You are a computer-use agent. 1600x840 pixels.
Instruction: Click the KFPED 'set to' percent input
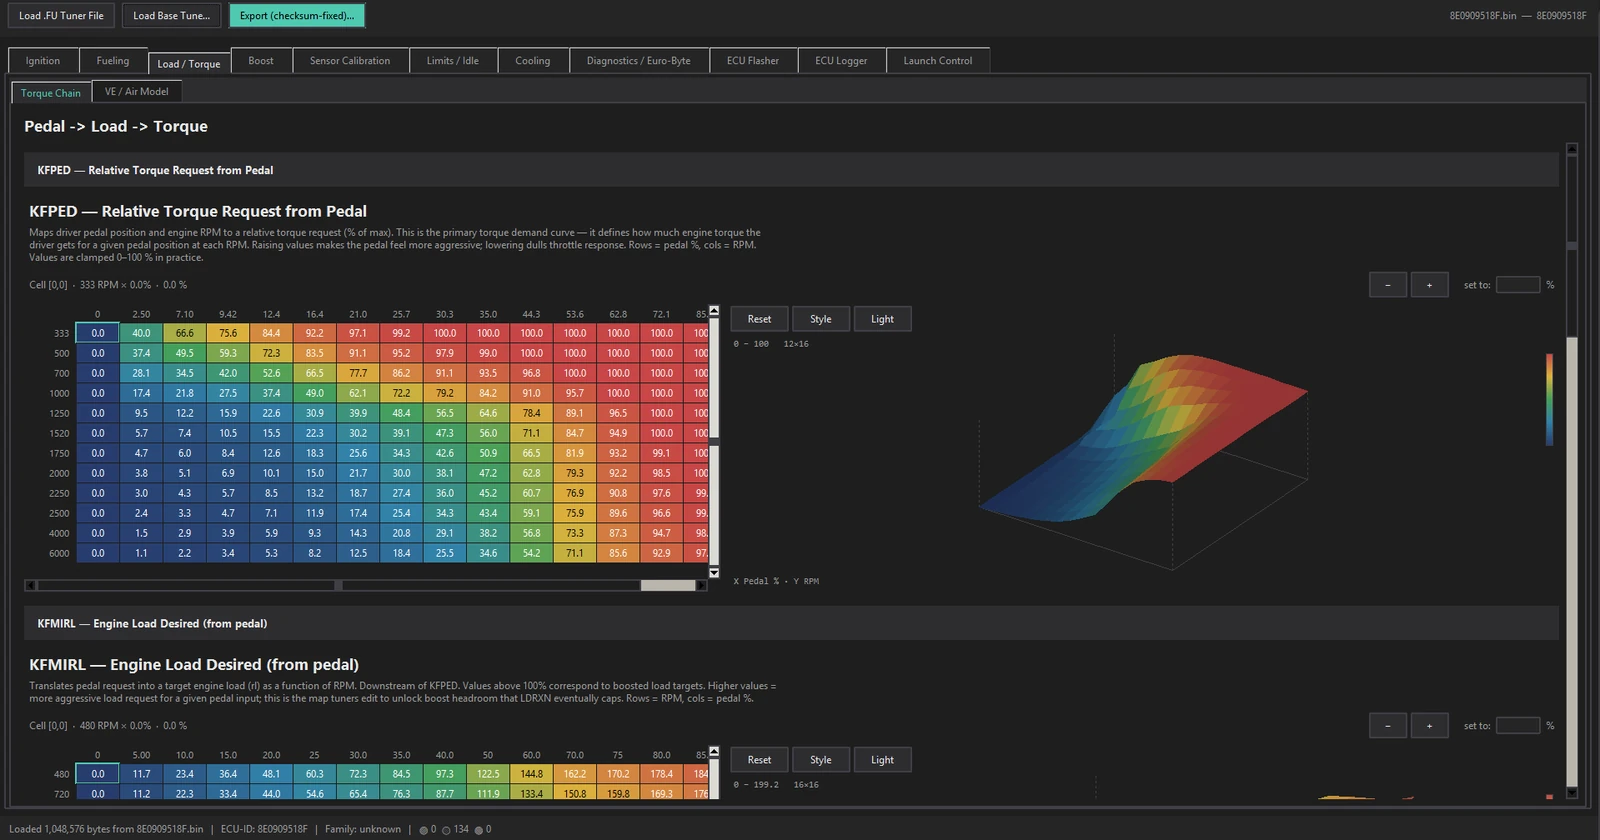tap(1518, 285)
